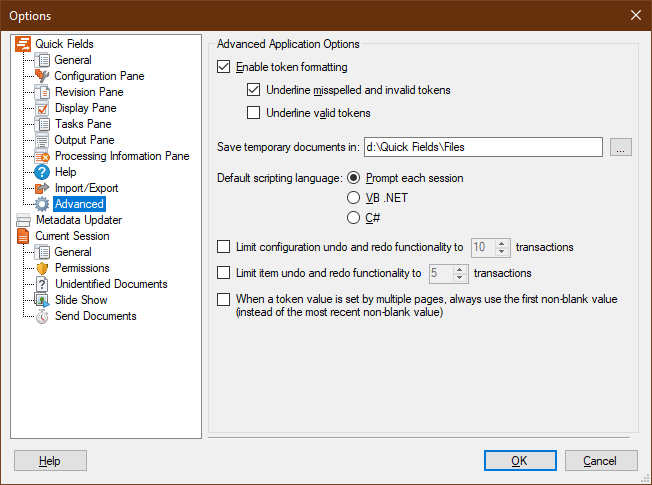Disable the Enable token formatting checkbox
Image resolution: width=652 pixels, height=485 pixels.
click(223, 68)
